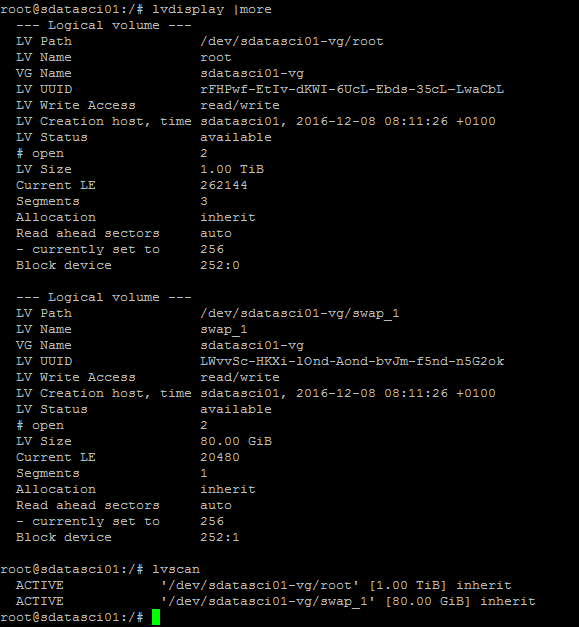The image size is (579, 627).
Task: Click the LV Name value swap_1
Action: [224, 329]
